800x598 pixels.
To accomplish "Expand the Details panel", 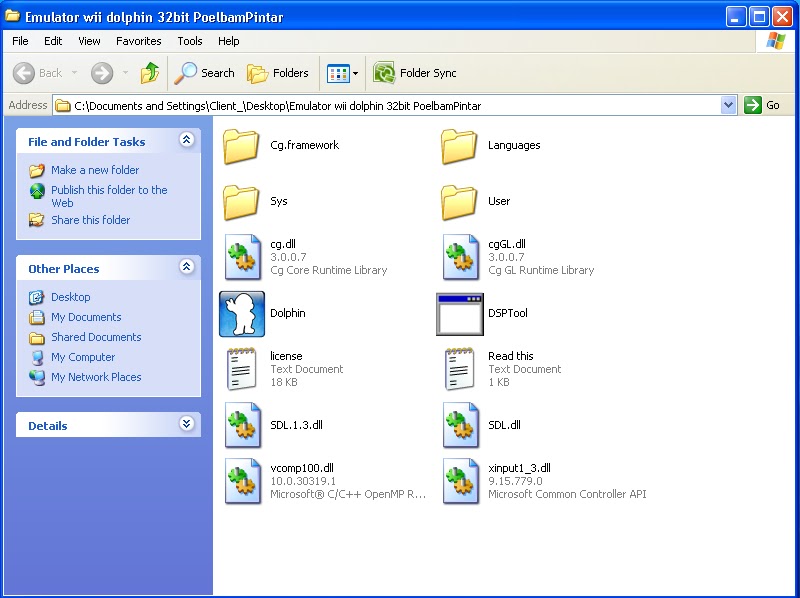I will click(187, 425).
